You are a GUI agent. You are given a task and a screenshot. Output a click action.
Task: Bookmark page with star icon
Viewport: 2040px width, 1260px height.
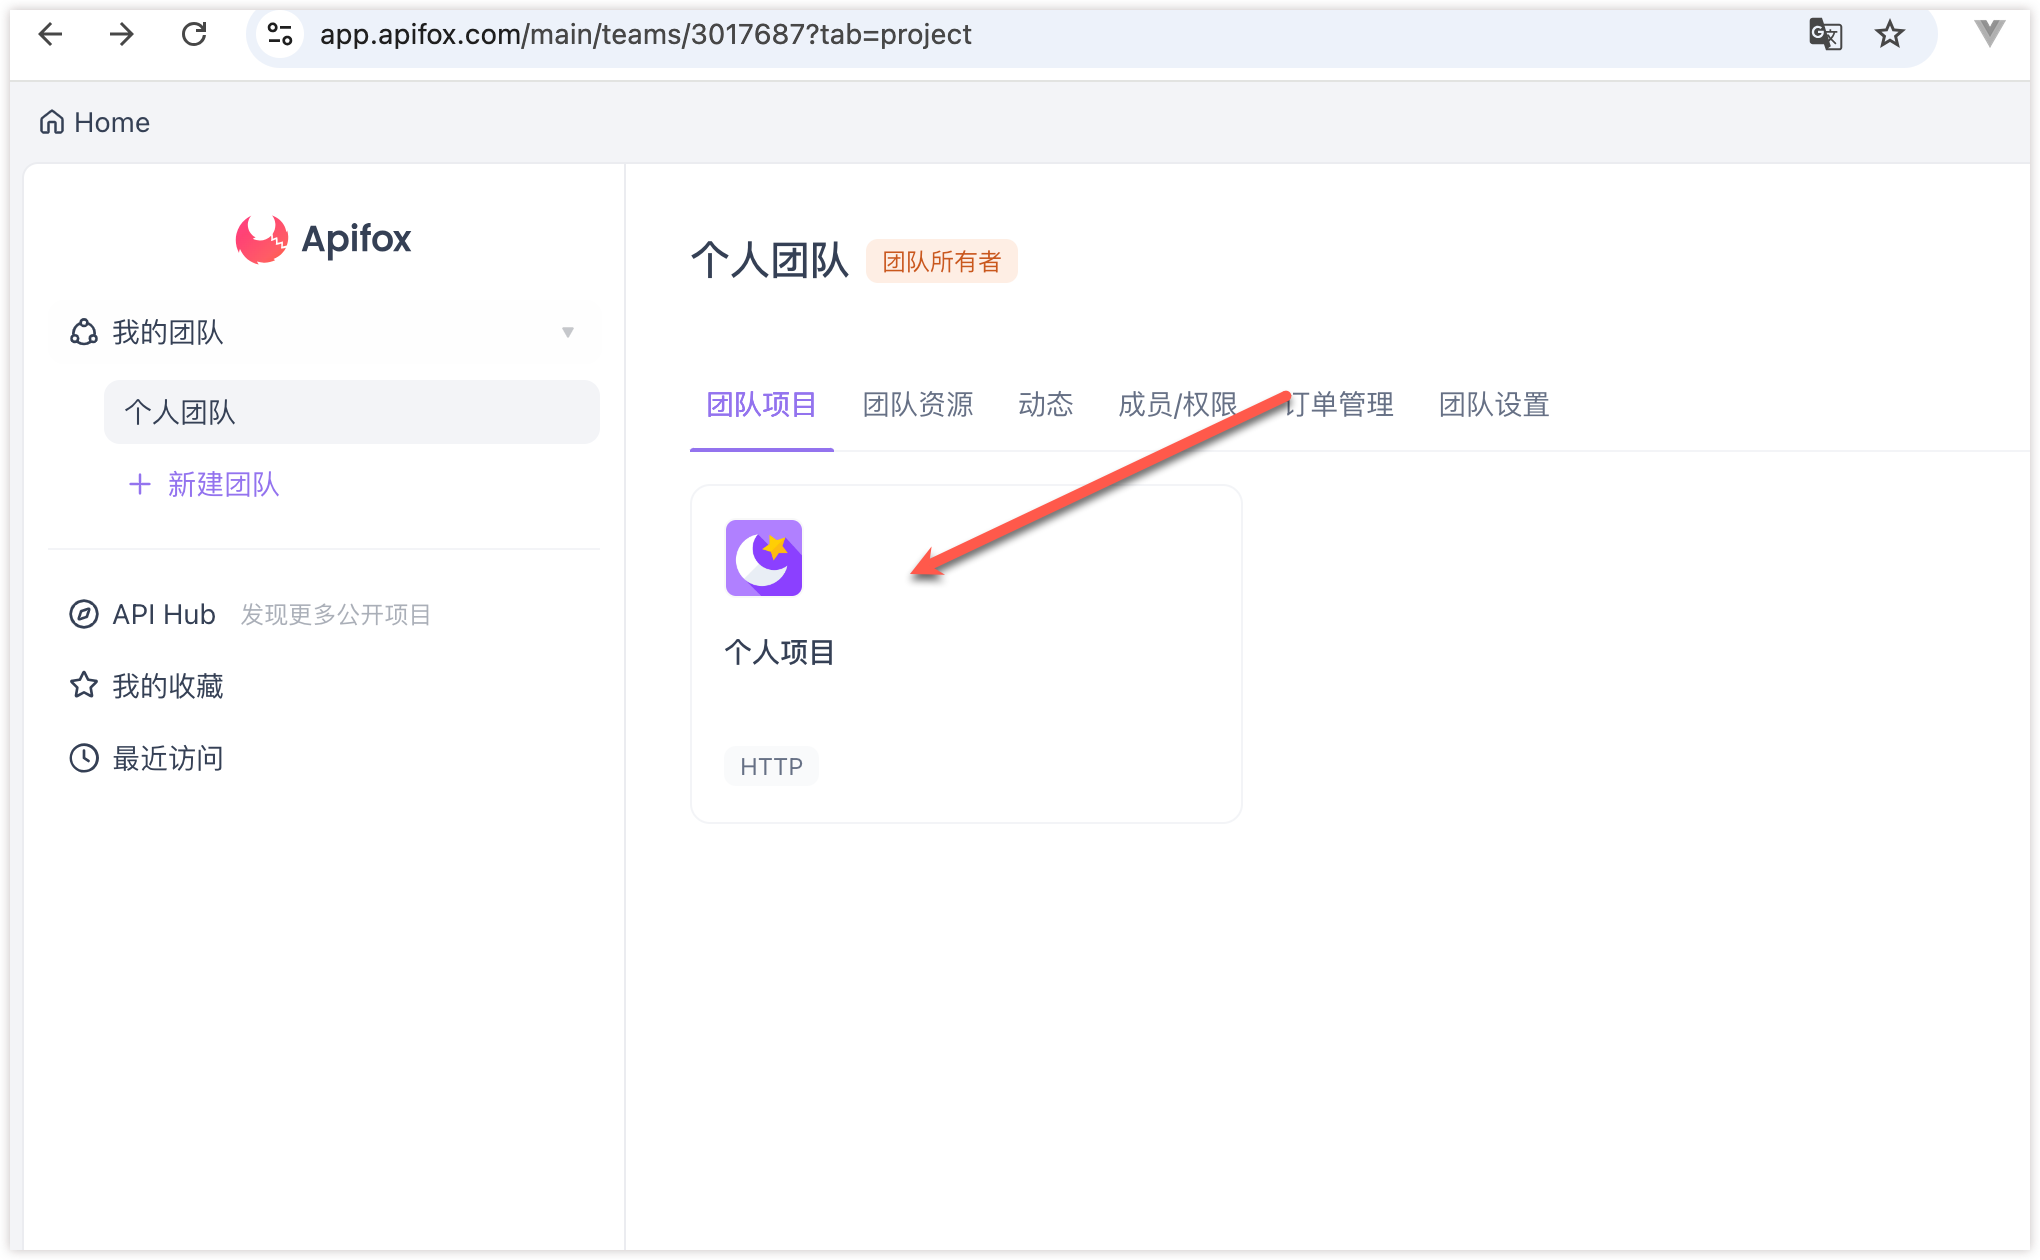point(1889,35)
